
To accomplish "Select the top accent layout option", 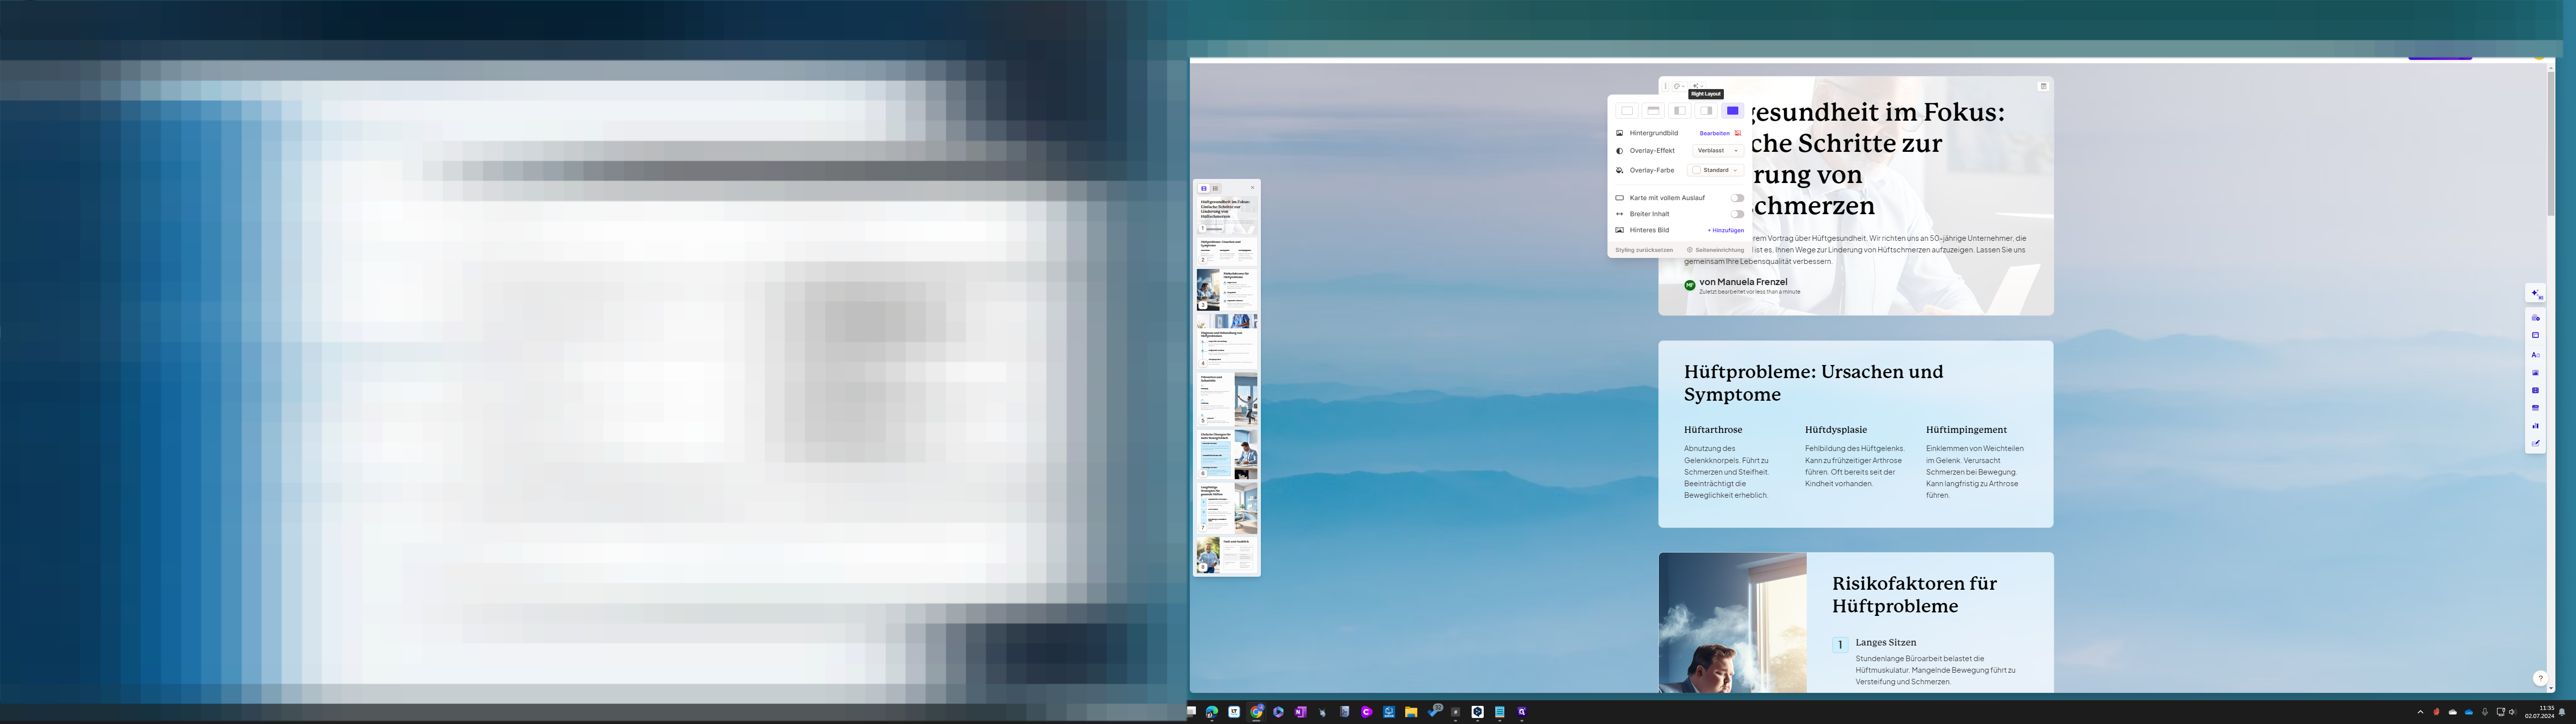I will click(1653, 111).
